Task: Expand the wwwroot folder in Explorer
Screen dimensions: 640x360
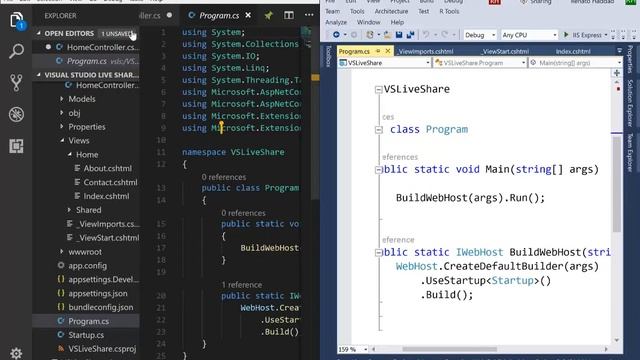Action: click(62, 251)
